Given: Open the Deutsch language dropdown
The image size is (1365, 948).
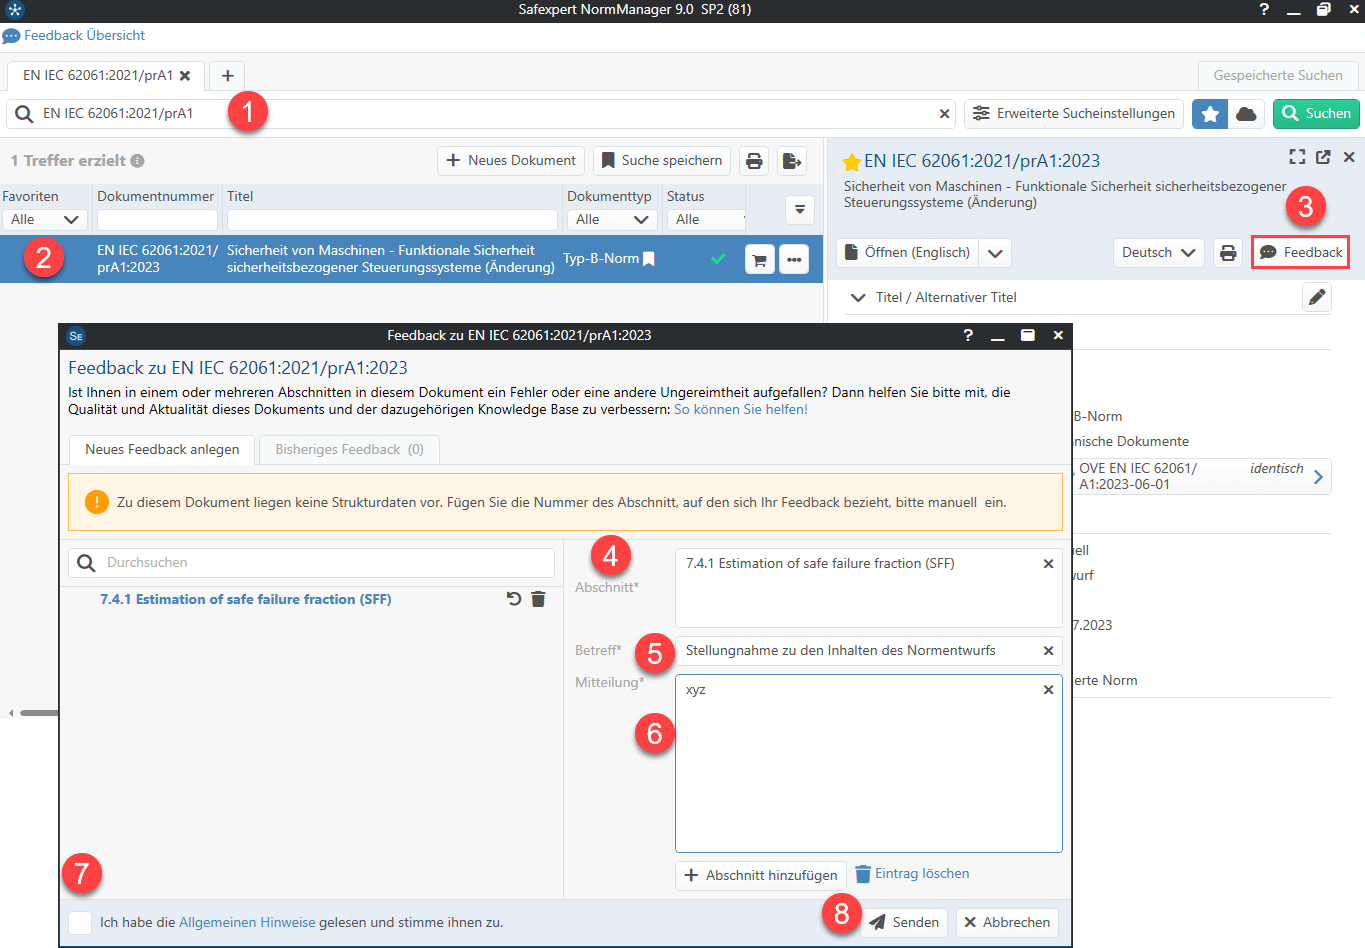Looking at the screenshot, I should coord(1158,253).
